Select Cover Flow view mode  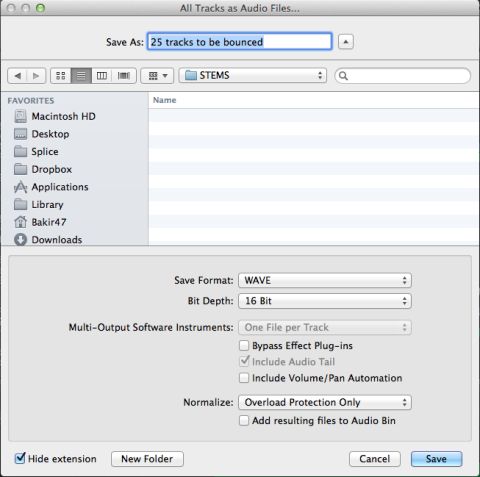[x=124, y=76]
